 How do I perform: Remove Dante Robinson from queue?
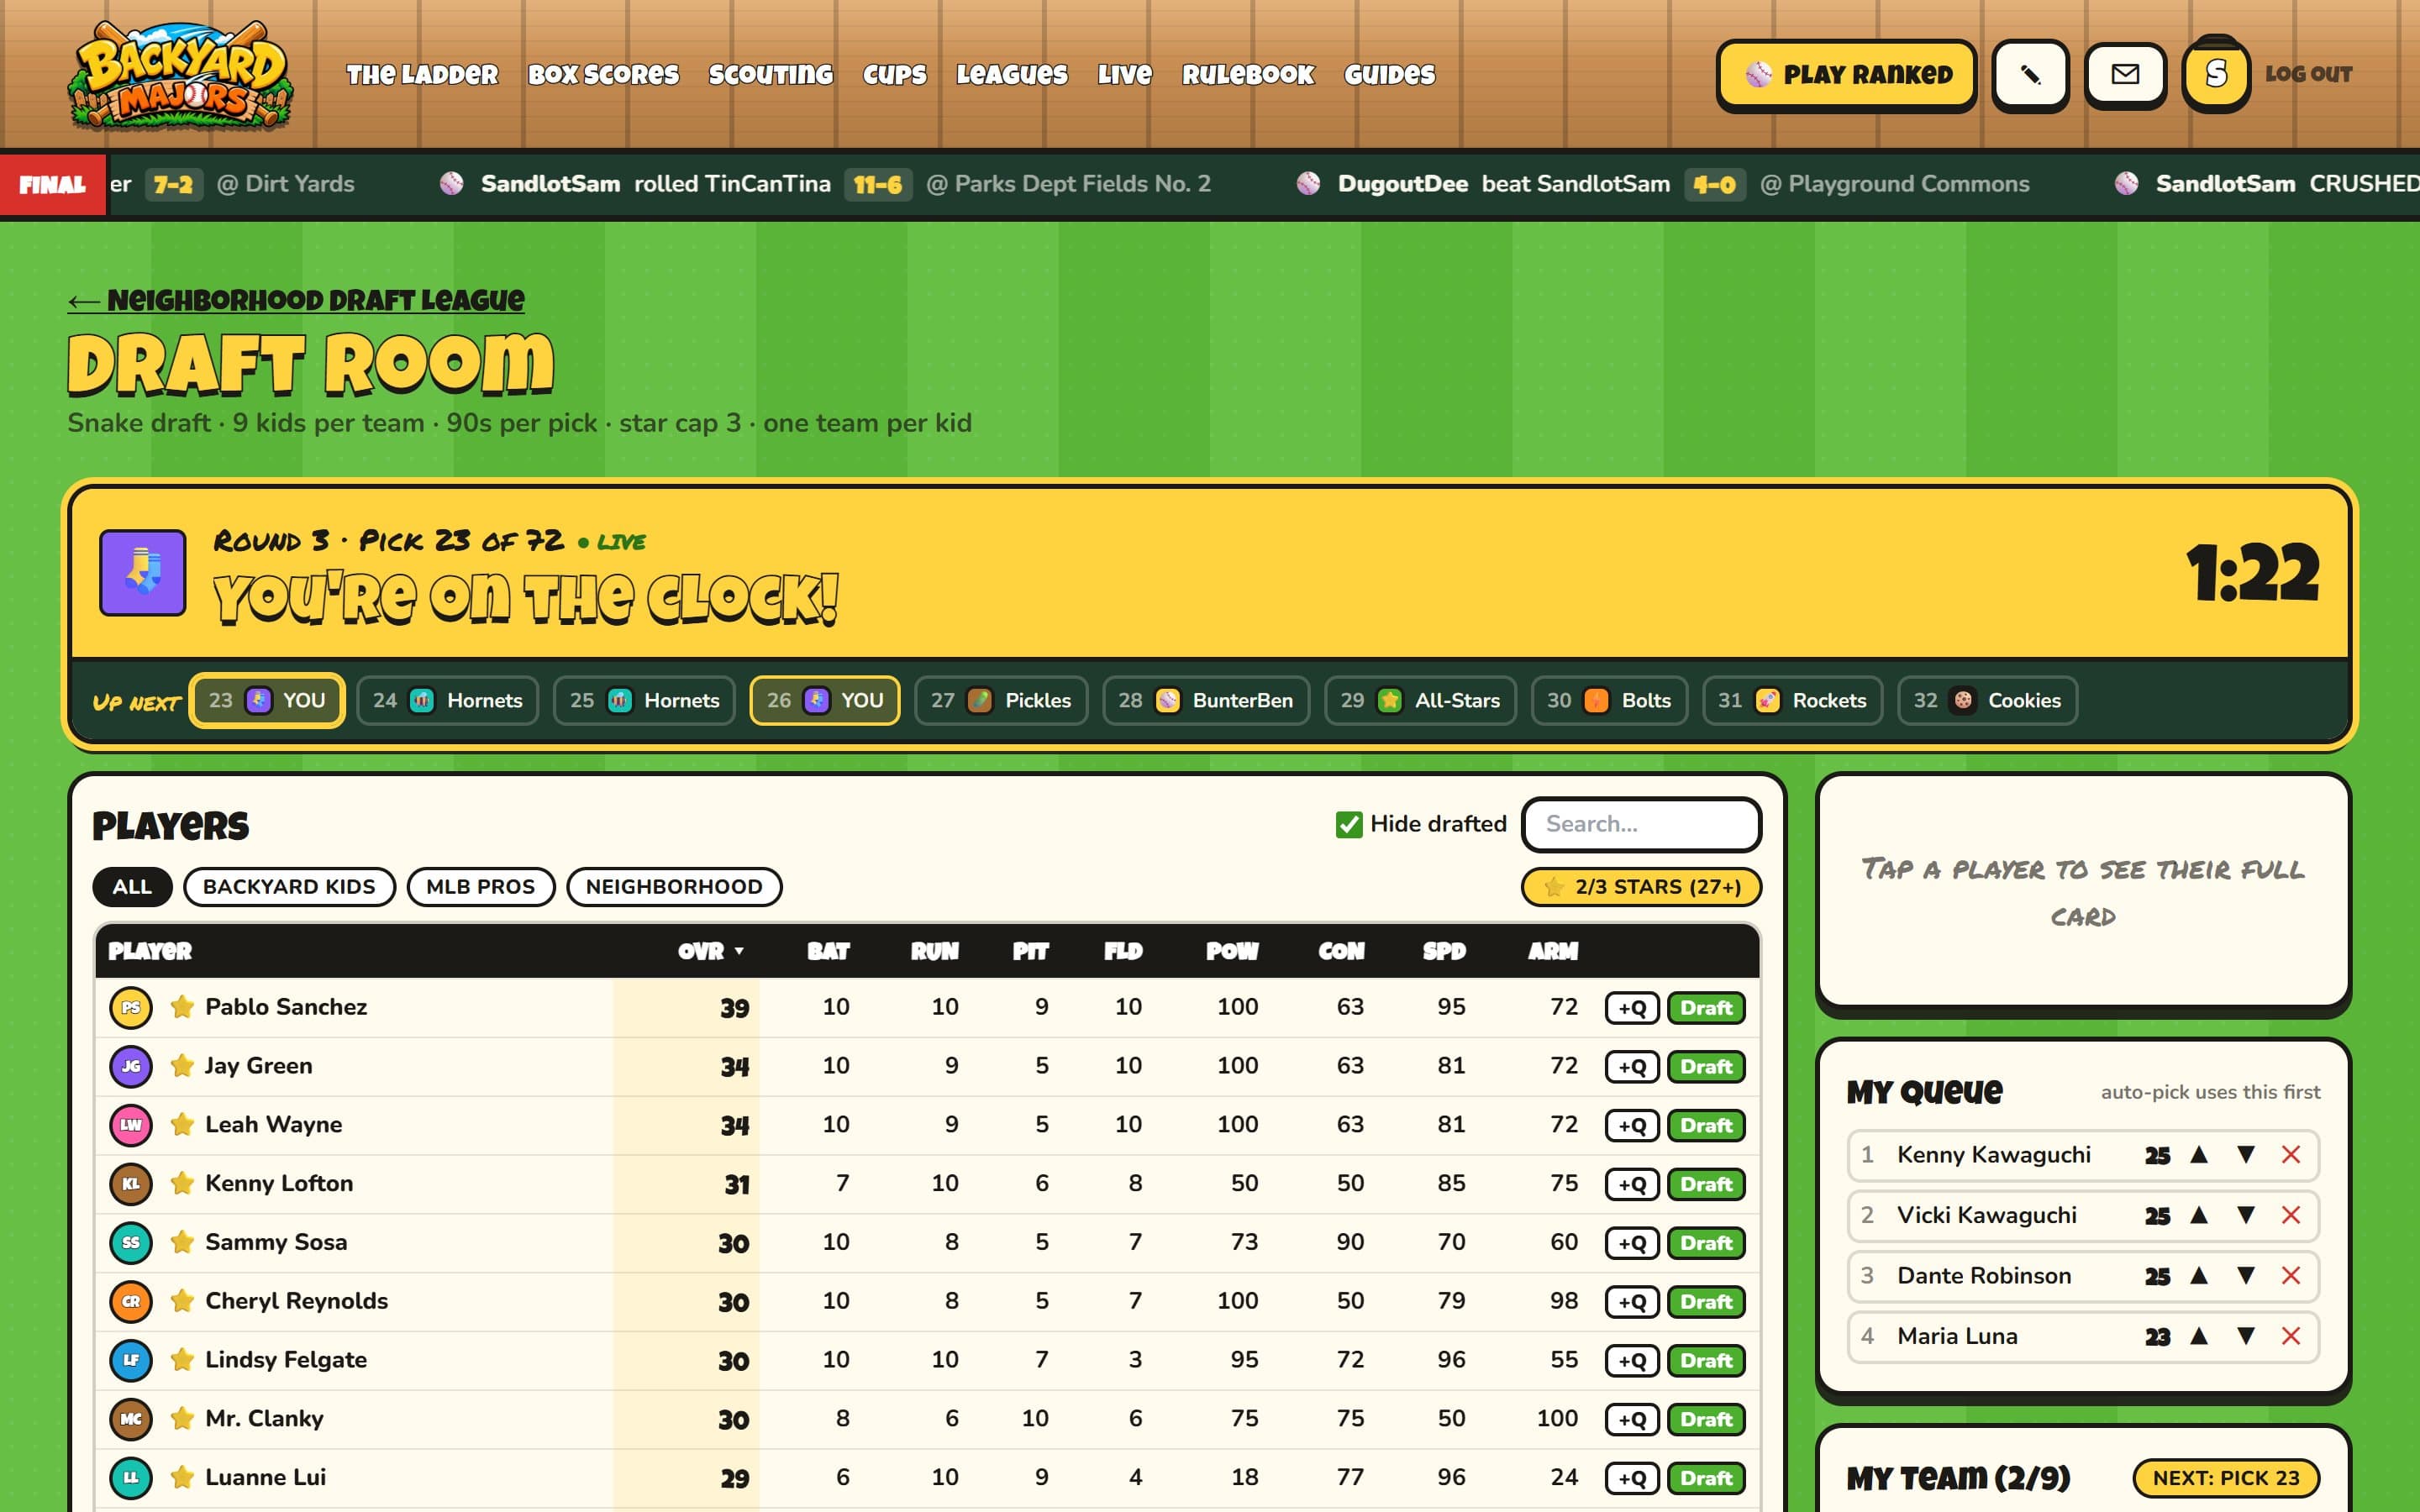(x=2291, y=1276)
